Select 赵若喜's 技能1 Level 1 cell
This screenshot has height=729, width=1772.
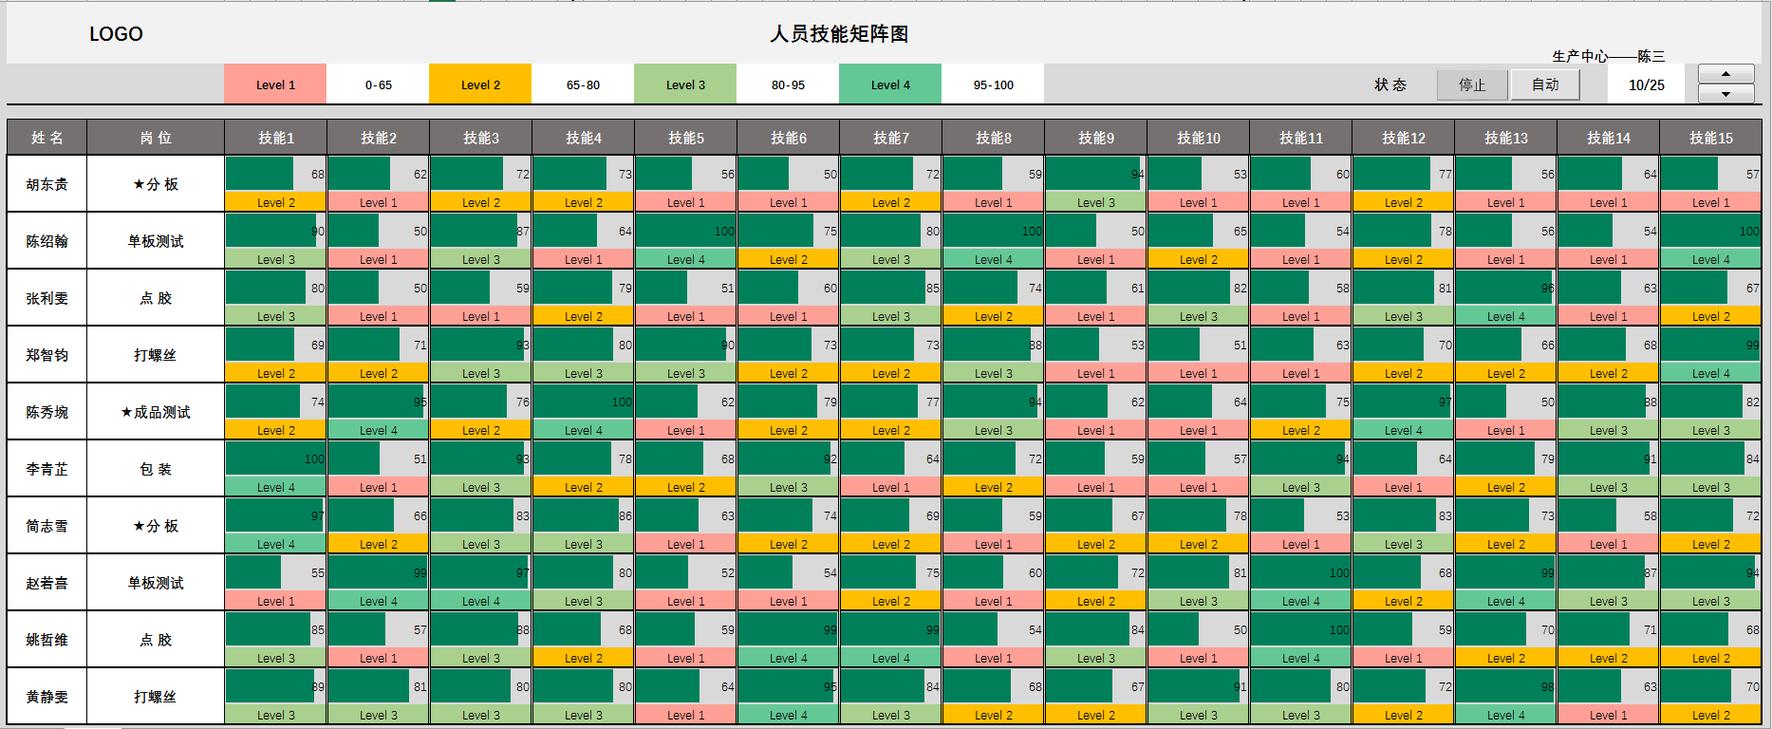click(276, 601)
